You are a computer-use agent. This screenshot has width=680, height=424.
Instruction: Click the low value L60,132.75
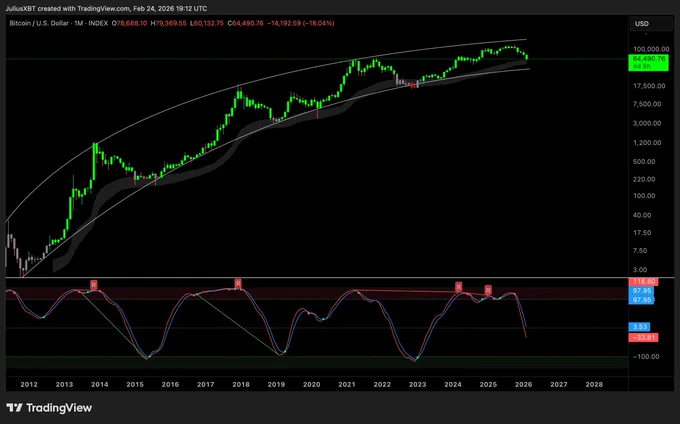click(207, 23)
